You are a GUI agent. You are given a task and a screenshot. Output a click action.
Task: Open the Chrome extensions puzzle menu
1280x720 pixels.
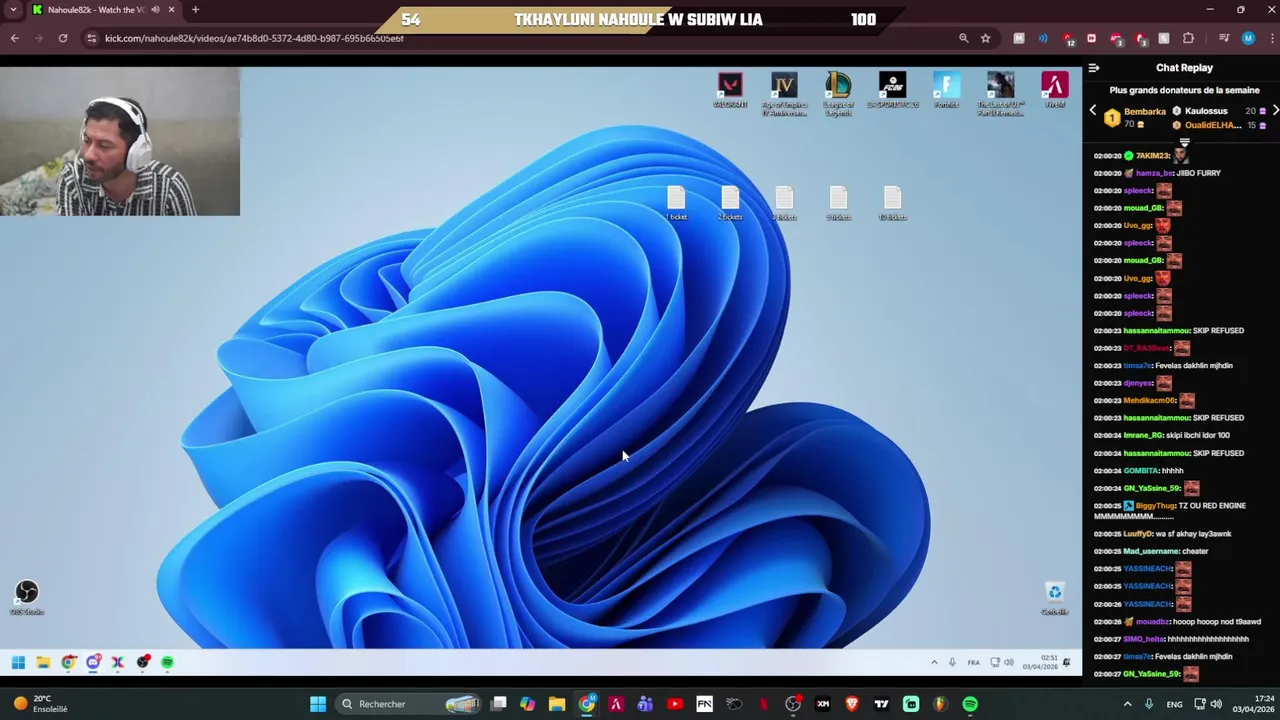coord(1188,38)
